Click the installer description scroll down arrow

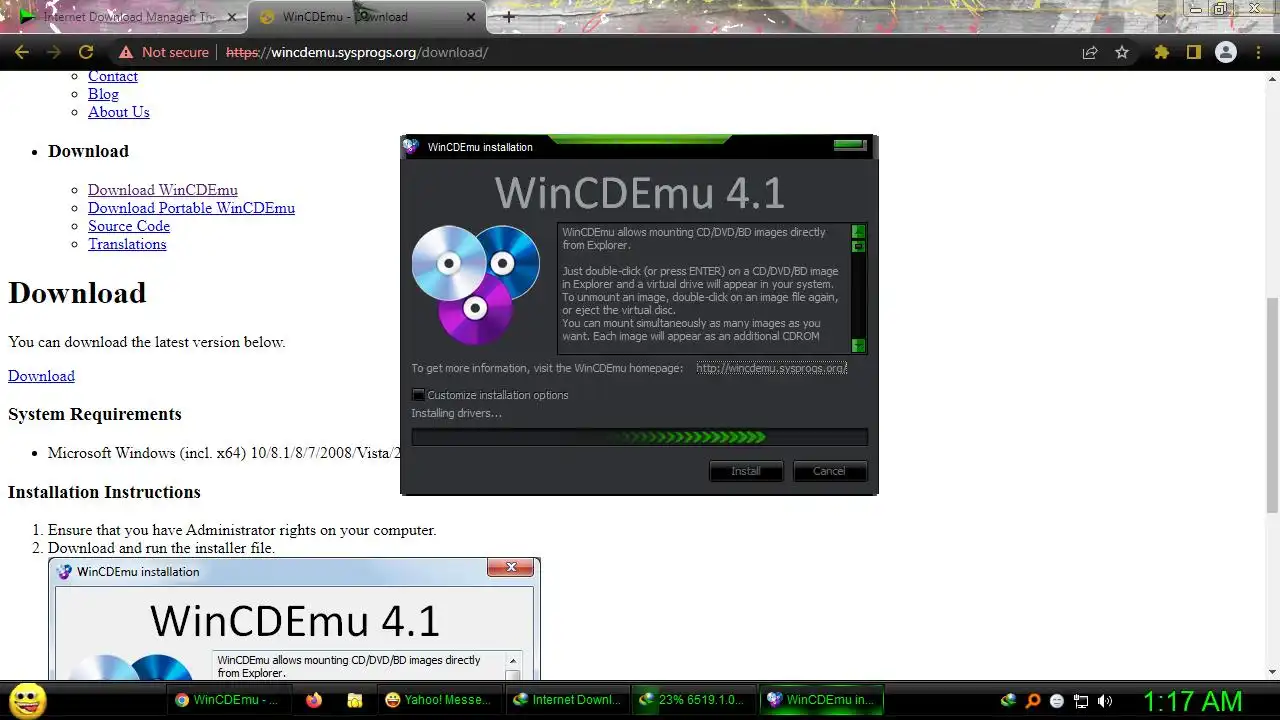click(858, 345)
